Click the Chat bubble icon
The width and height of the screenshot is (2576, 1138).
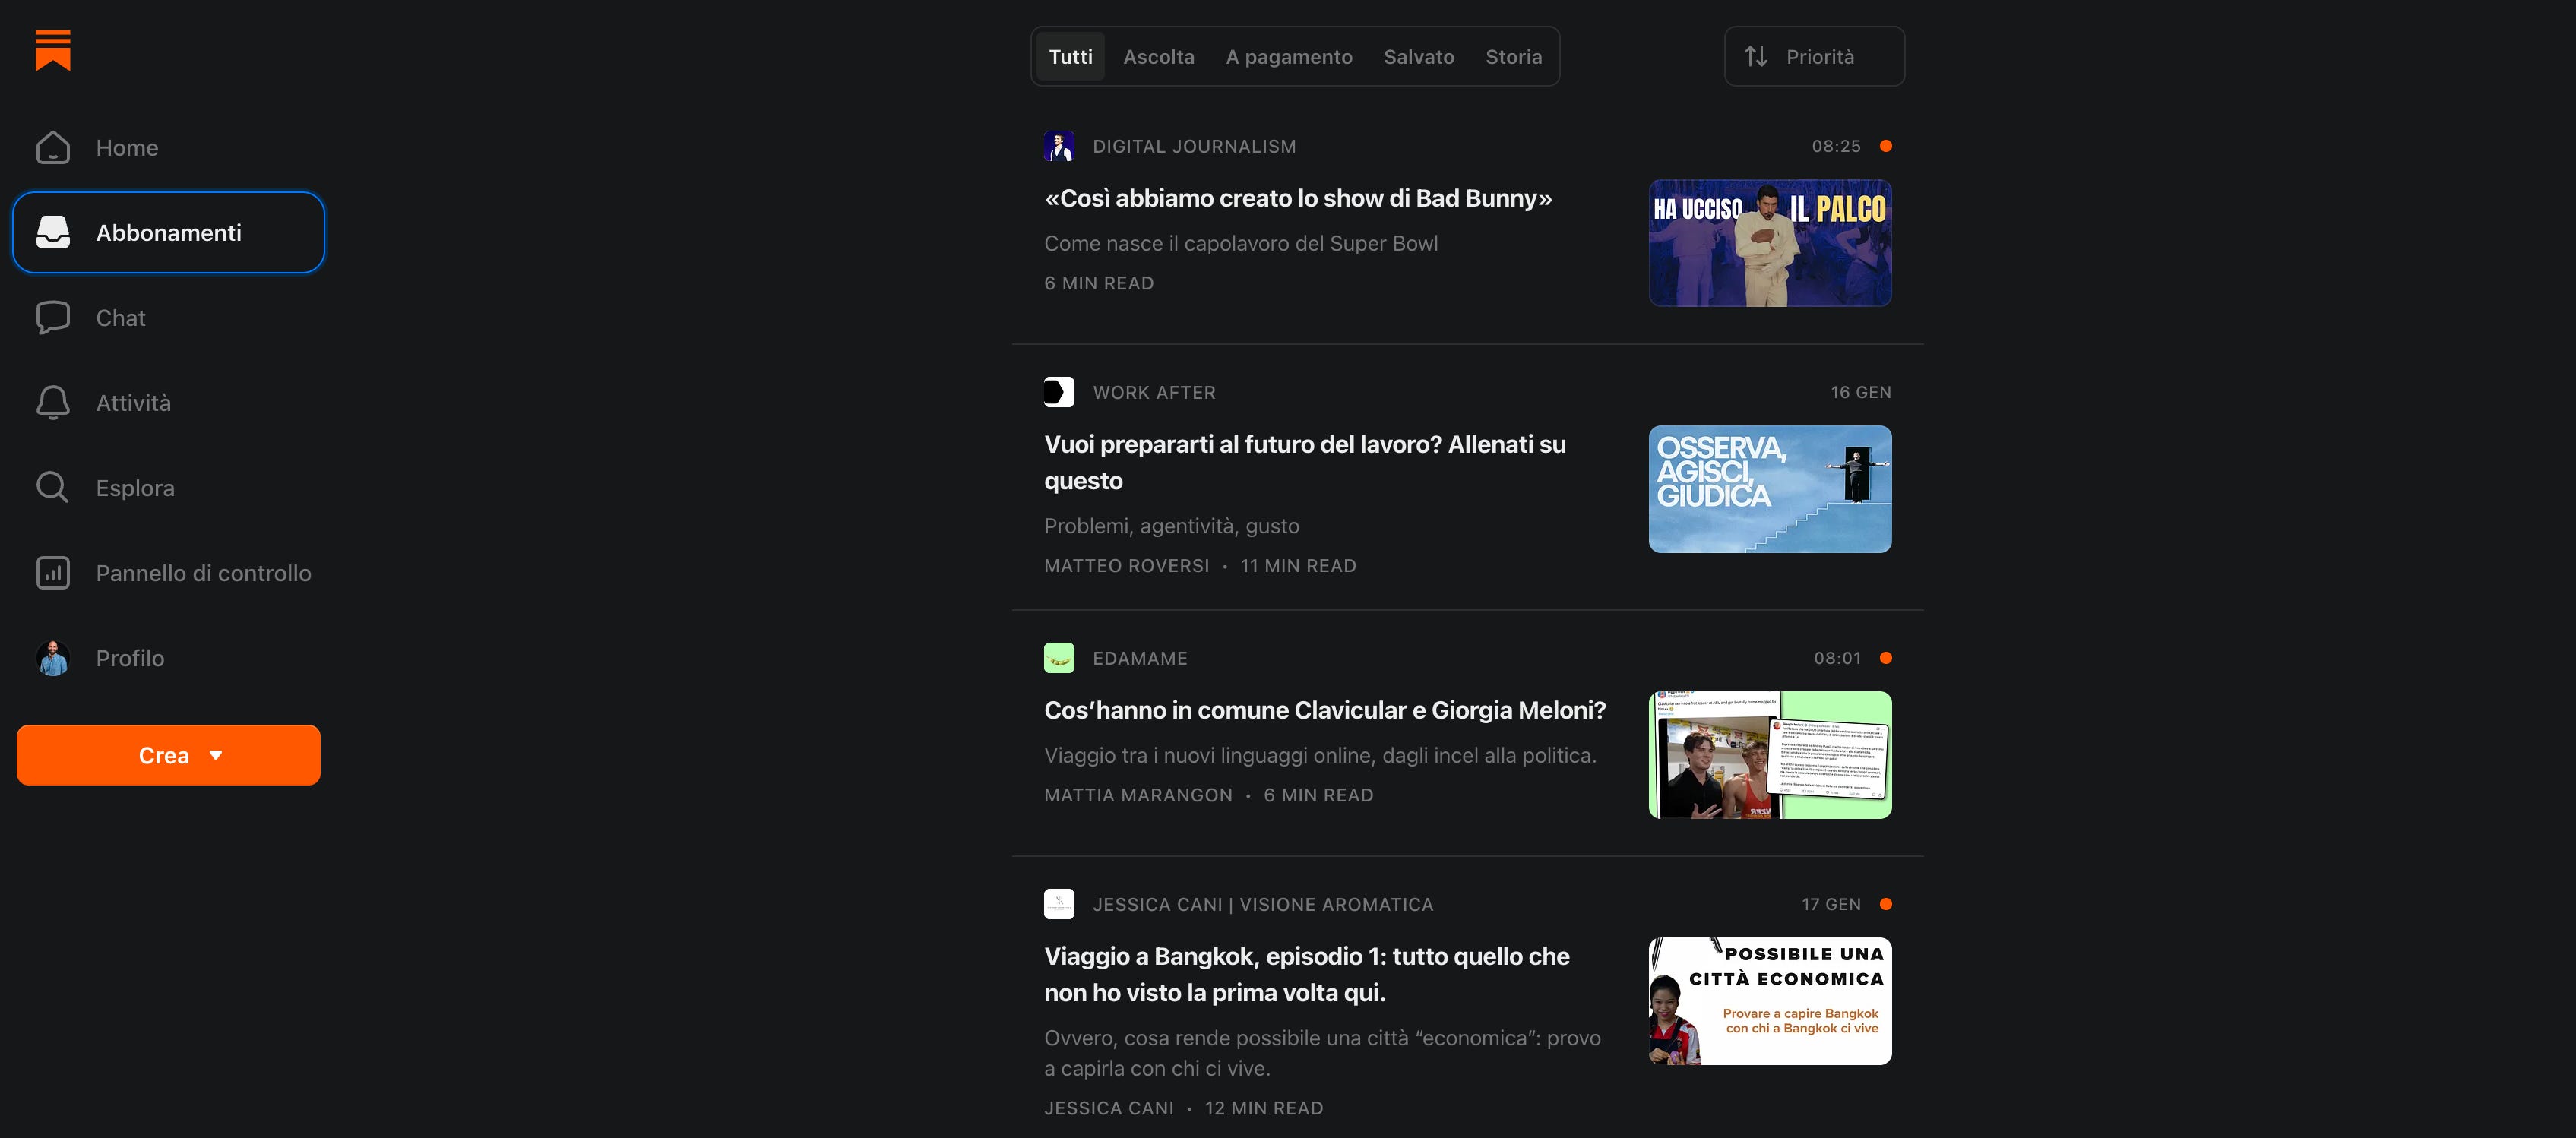point(53,317)
